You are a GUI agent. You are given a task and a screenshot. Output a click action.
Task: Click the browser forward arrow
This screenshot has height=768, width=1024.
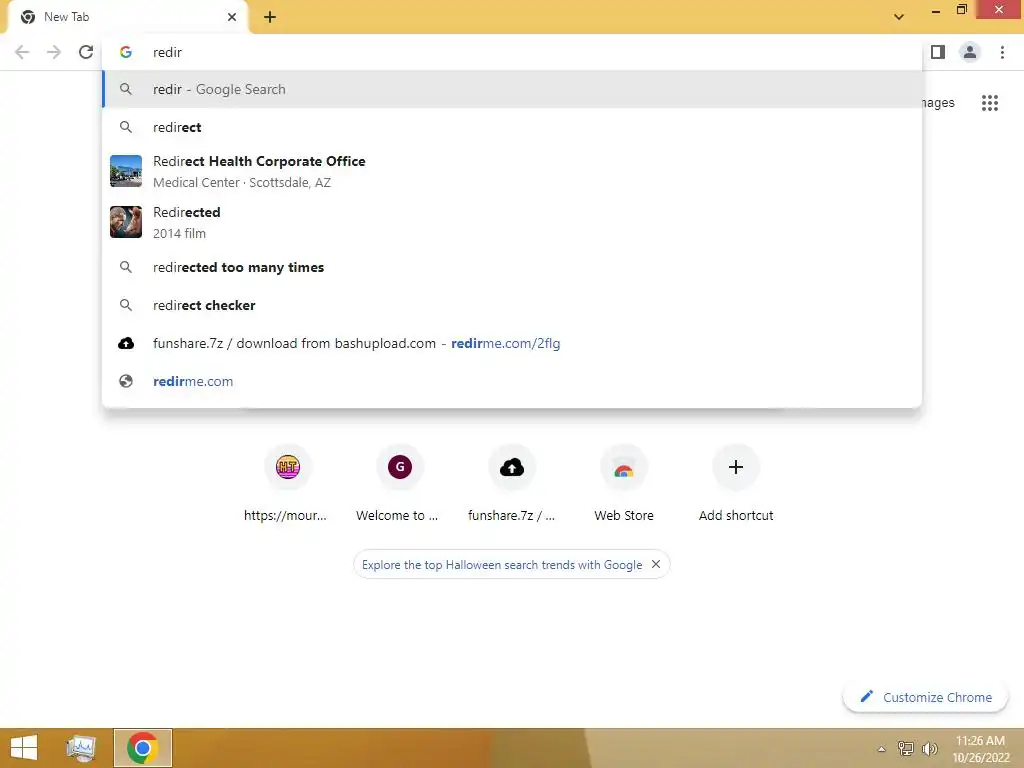[x=54, y=52]
